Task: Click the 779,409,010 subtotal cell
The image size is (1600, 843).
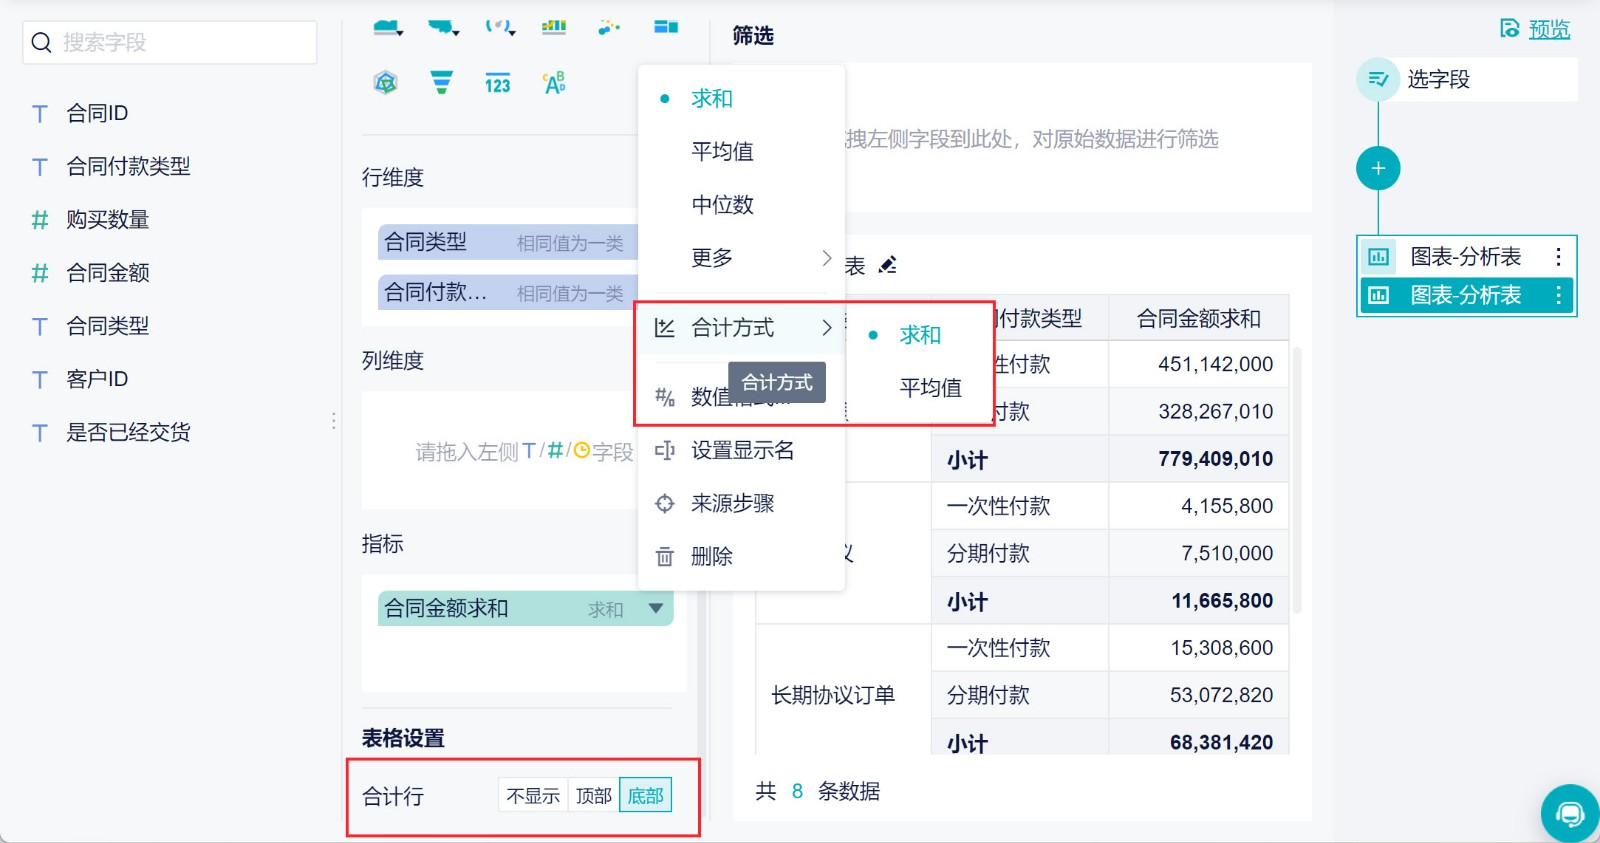Action: [1199, 459]
